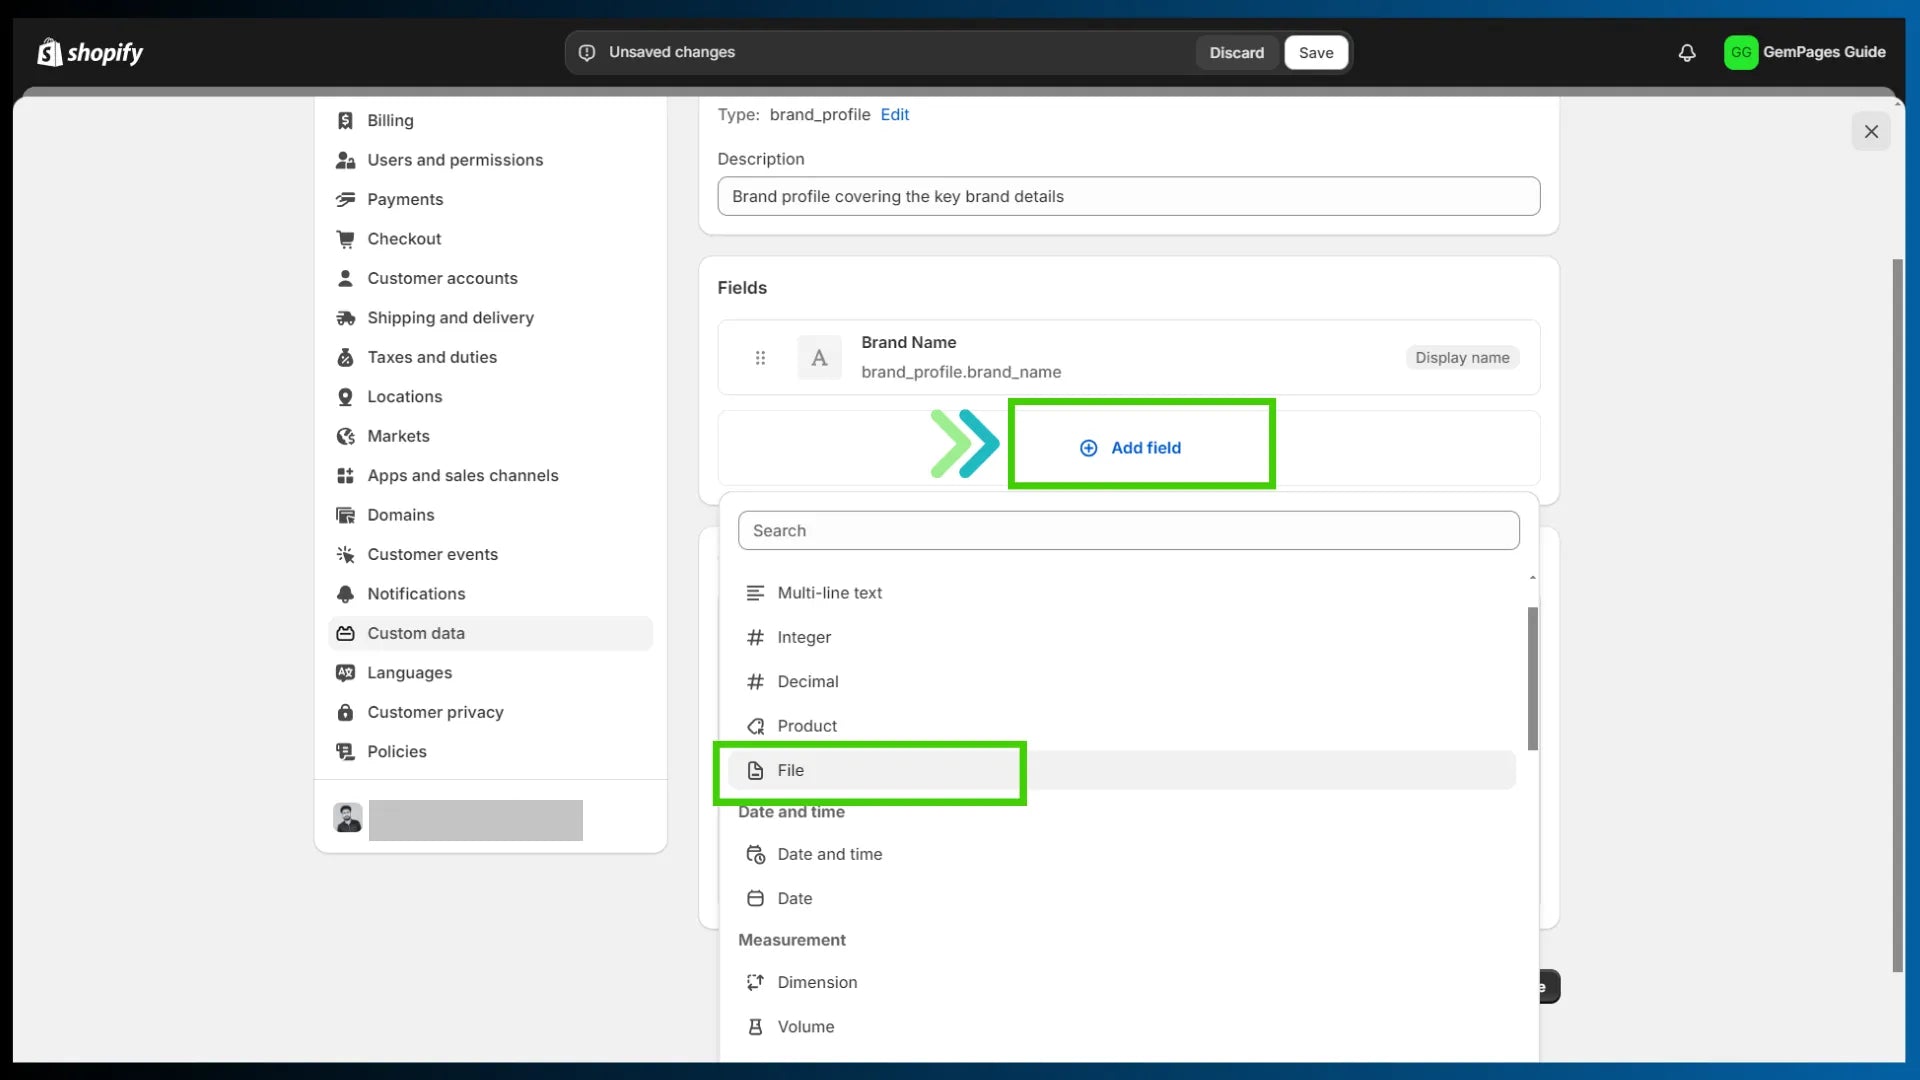Select the Product field type icon

757,724
